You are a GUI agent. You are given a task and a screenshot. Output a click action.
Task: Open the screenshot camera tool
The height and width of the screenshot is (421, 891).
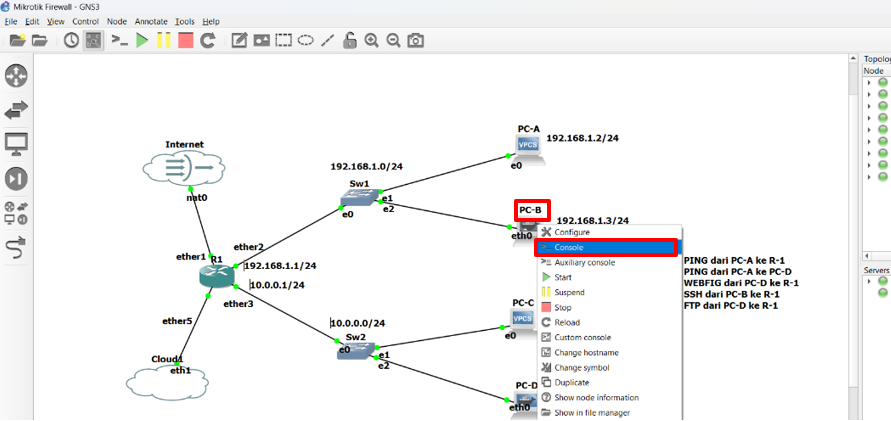click(x=415, y=41)
